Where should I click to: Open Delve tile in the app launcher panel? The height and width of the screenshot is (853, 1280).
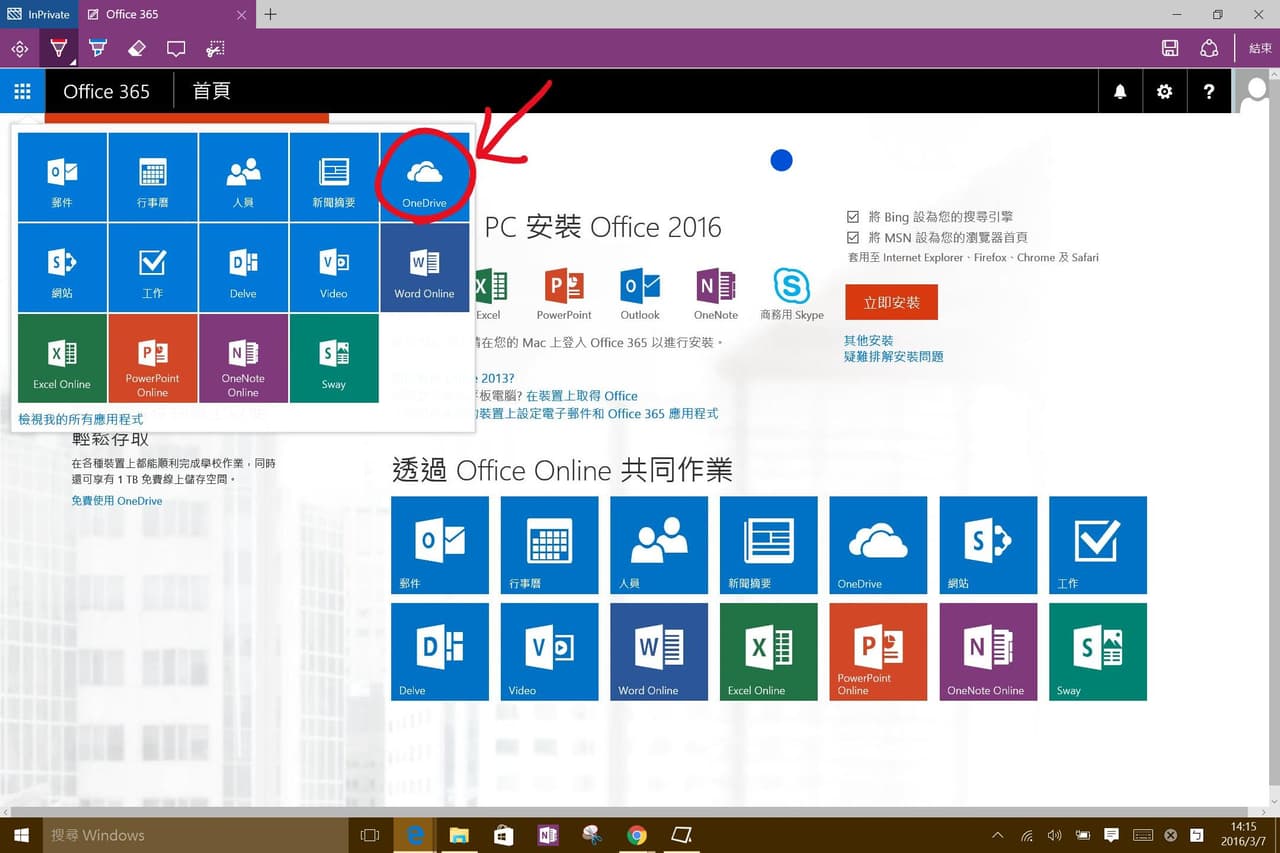pyautogui.click(x=243, y=268)
